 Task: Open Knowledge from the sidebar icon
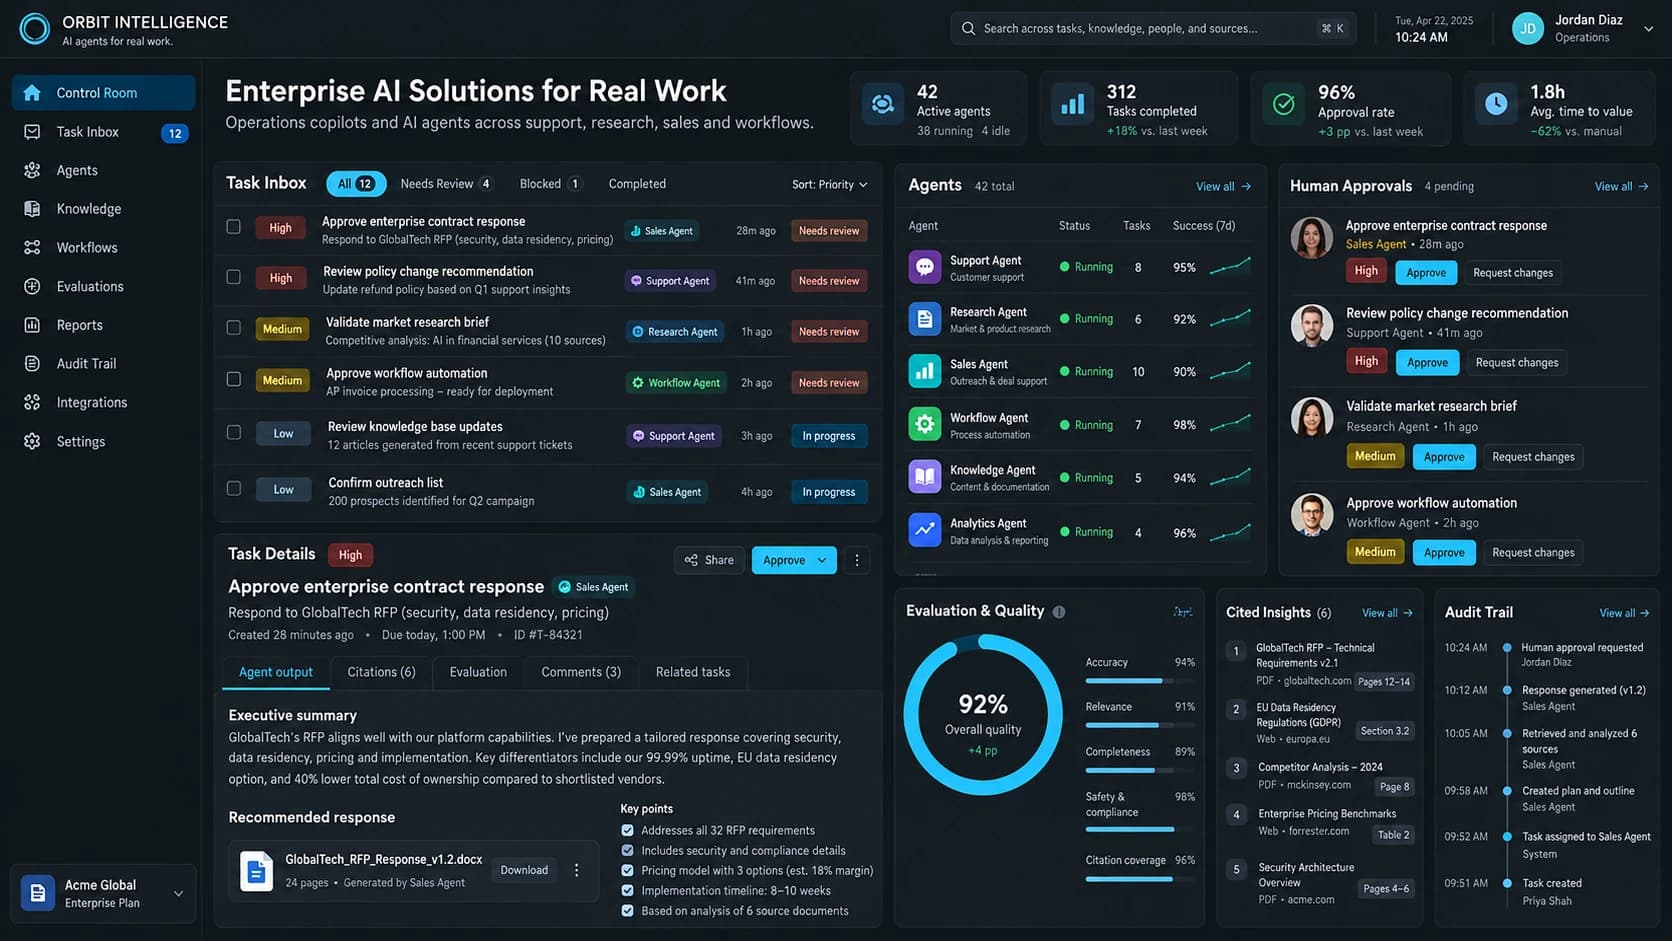pos(32,209)
